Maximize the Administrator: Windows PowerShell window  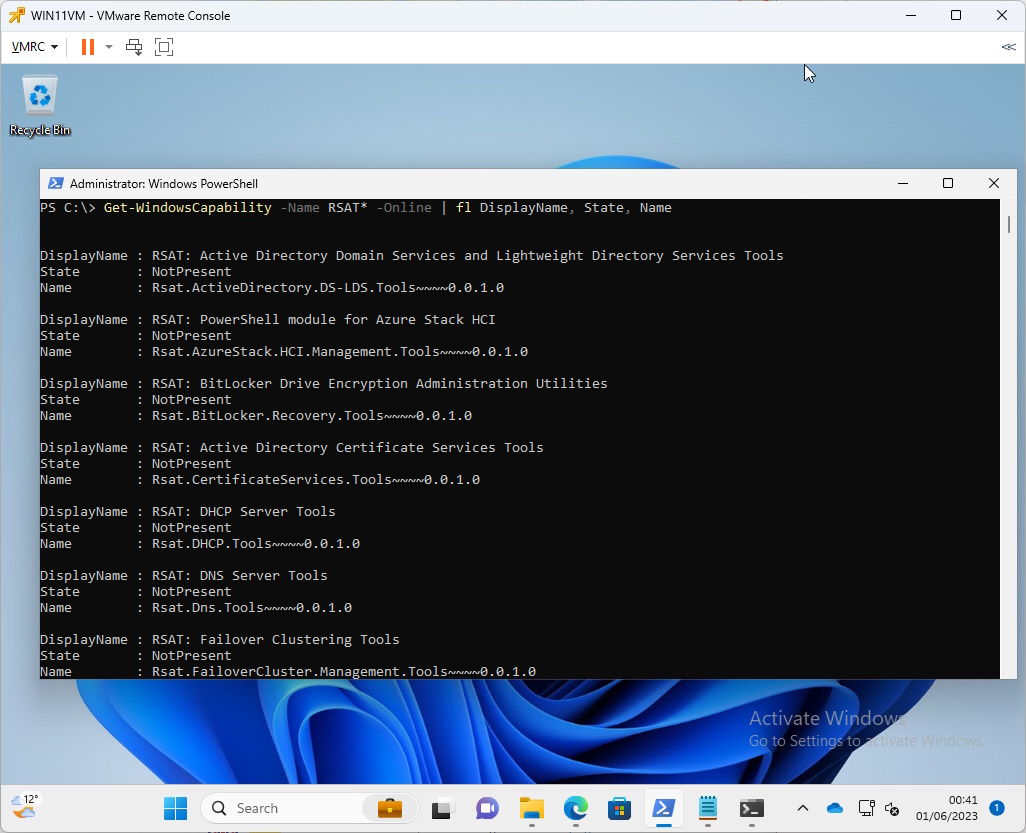coord(947,184)
